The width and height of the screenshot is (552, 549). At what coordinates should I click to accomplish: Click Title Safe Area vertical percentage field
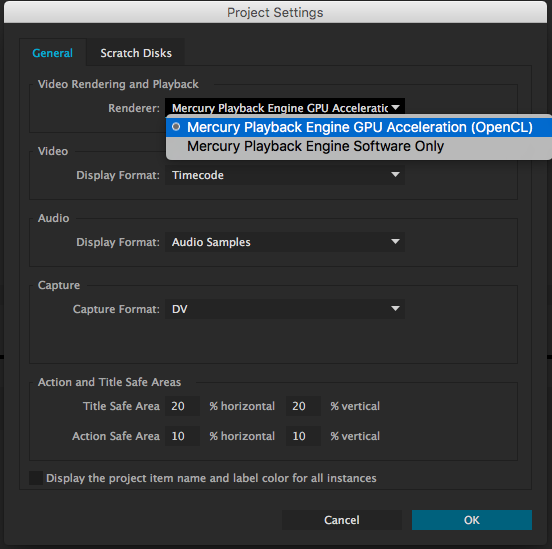[x=303, y=406]
